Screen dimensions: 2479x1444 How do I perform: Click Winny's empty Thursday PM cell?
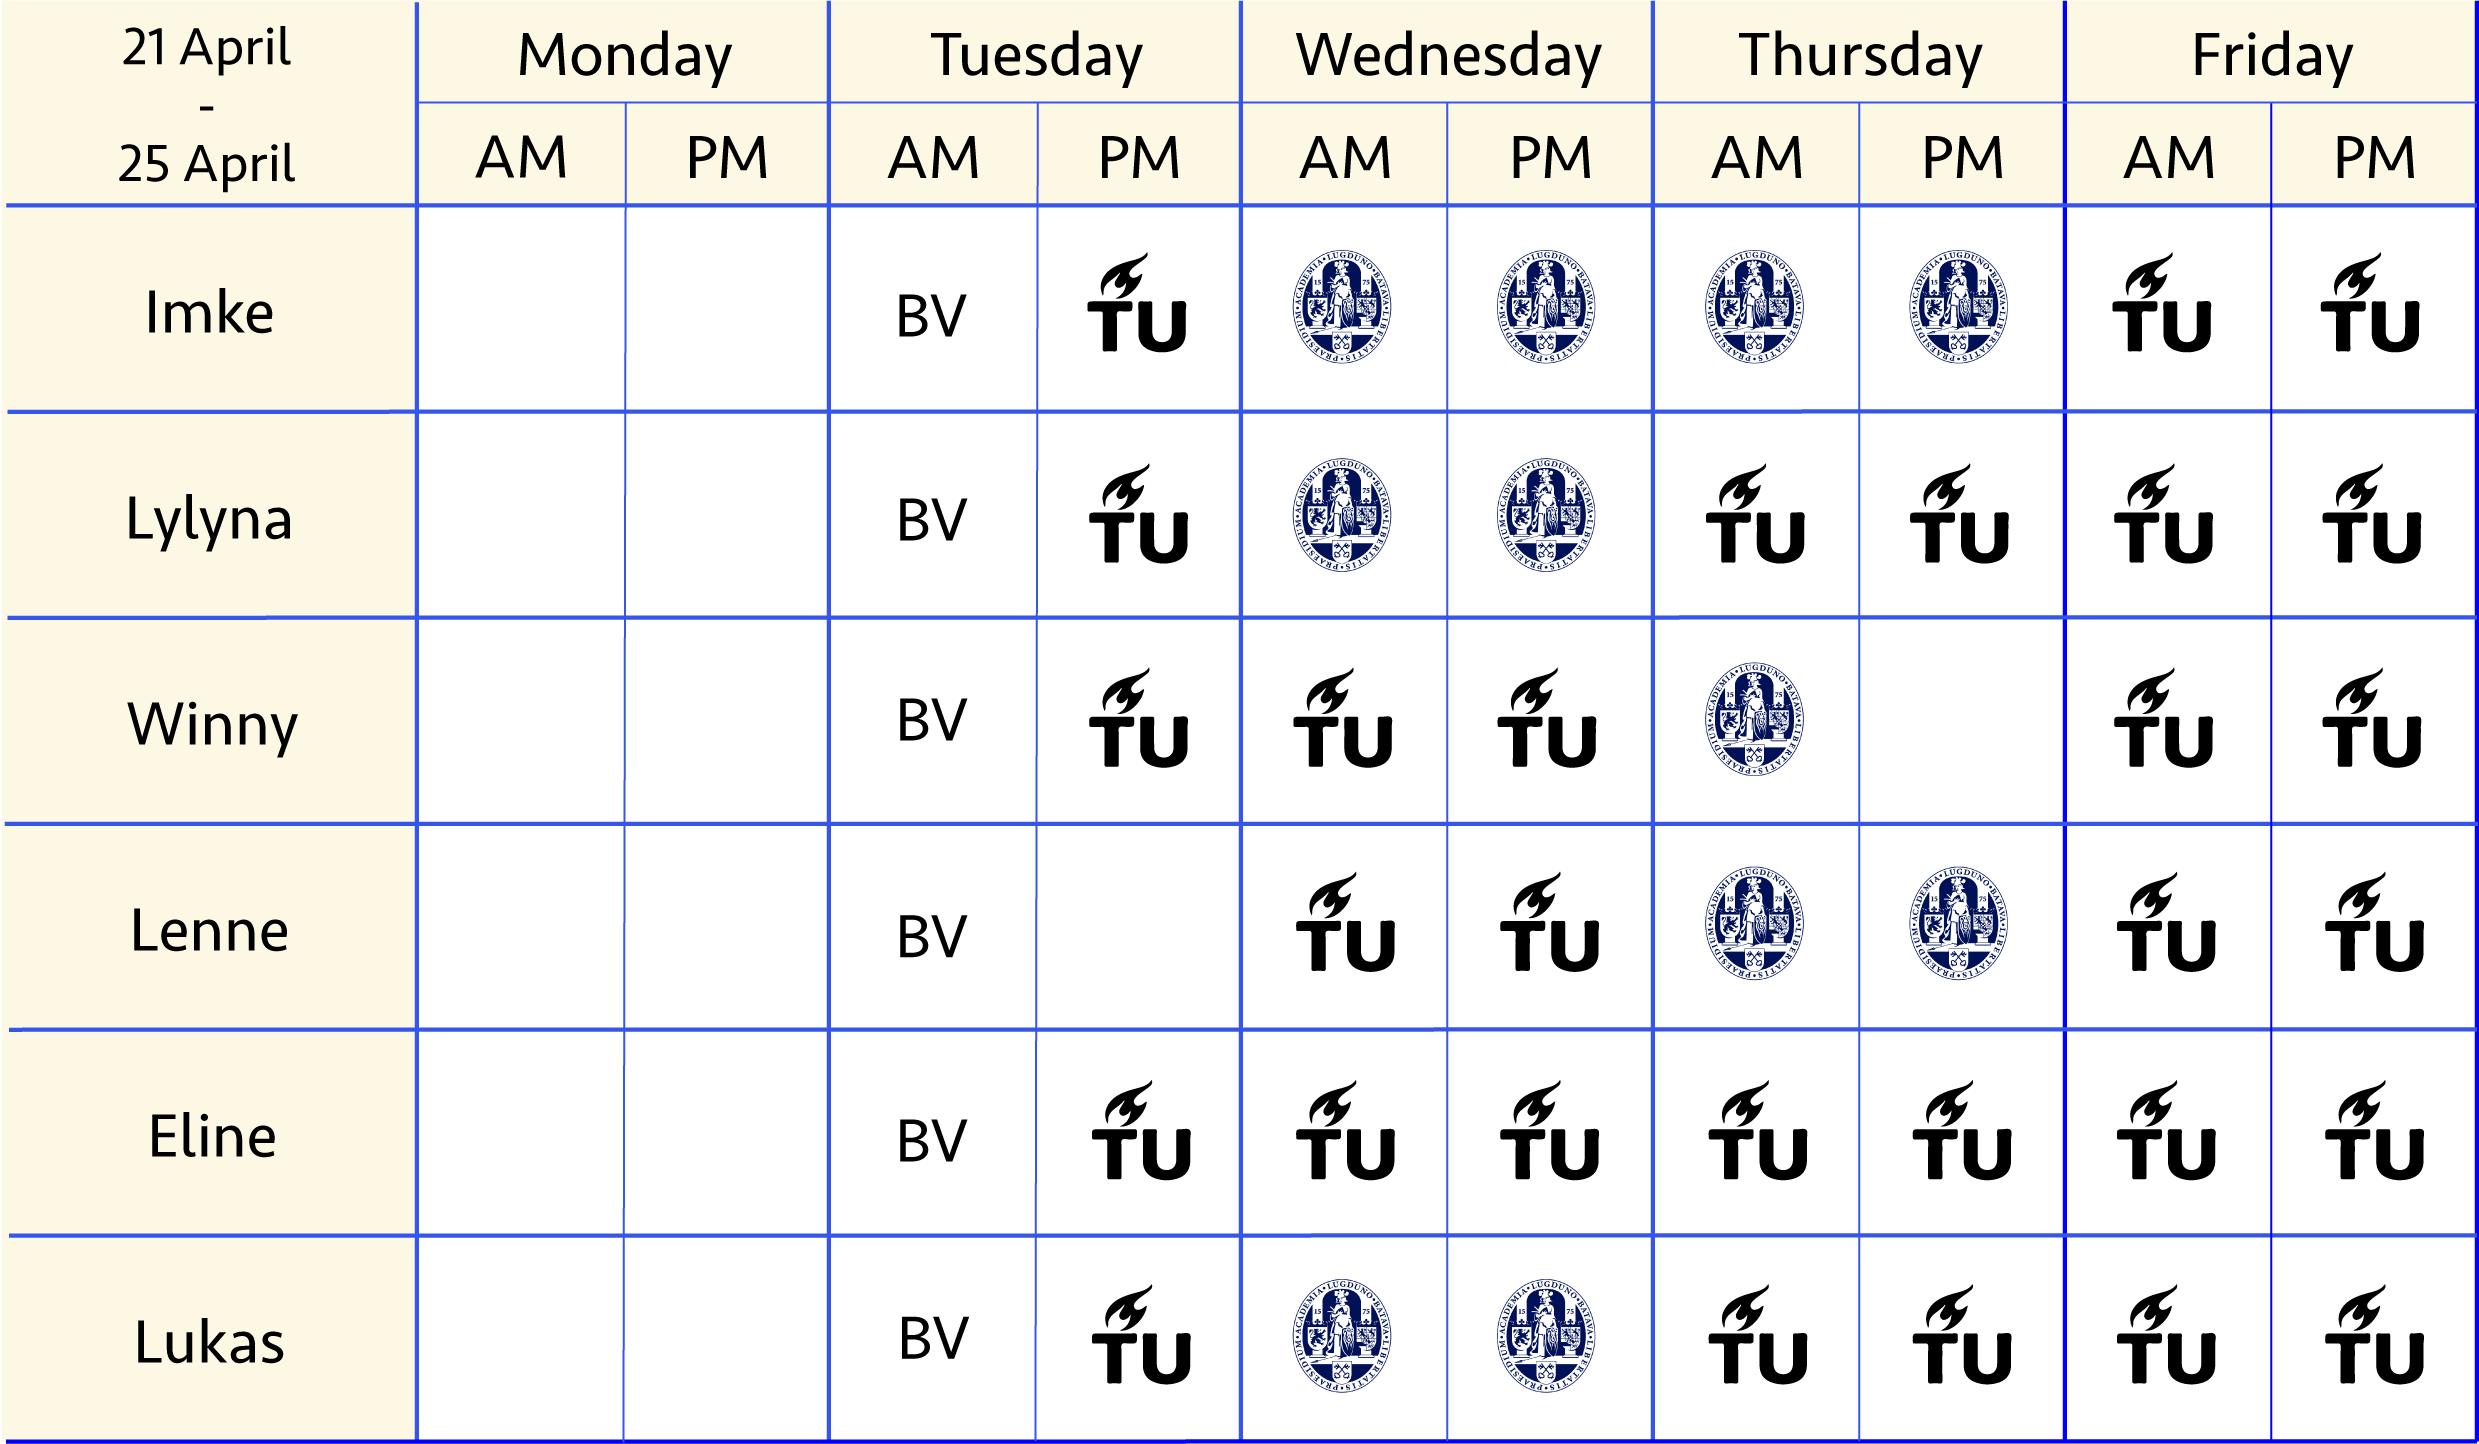1961,721
